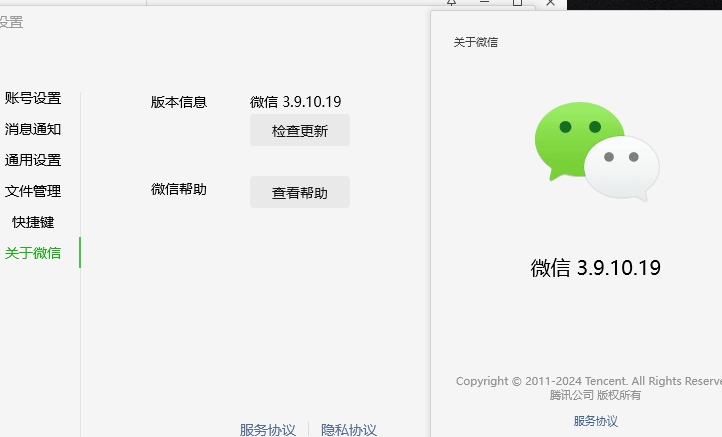The image size is (722, 437).
Task: Open the 快捷键 shortcuts tab
Action: pyautogui.click(x=33, y=222)
